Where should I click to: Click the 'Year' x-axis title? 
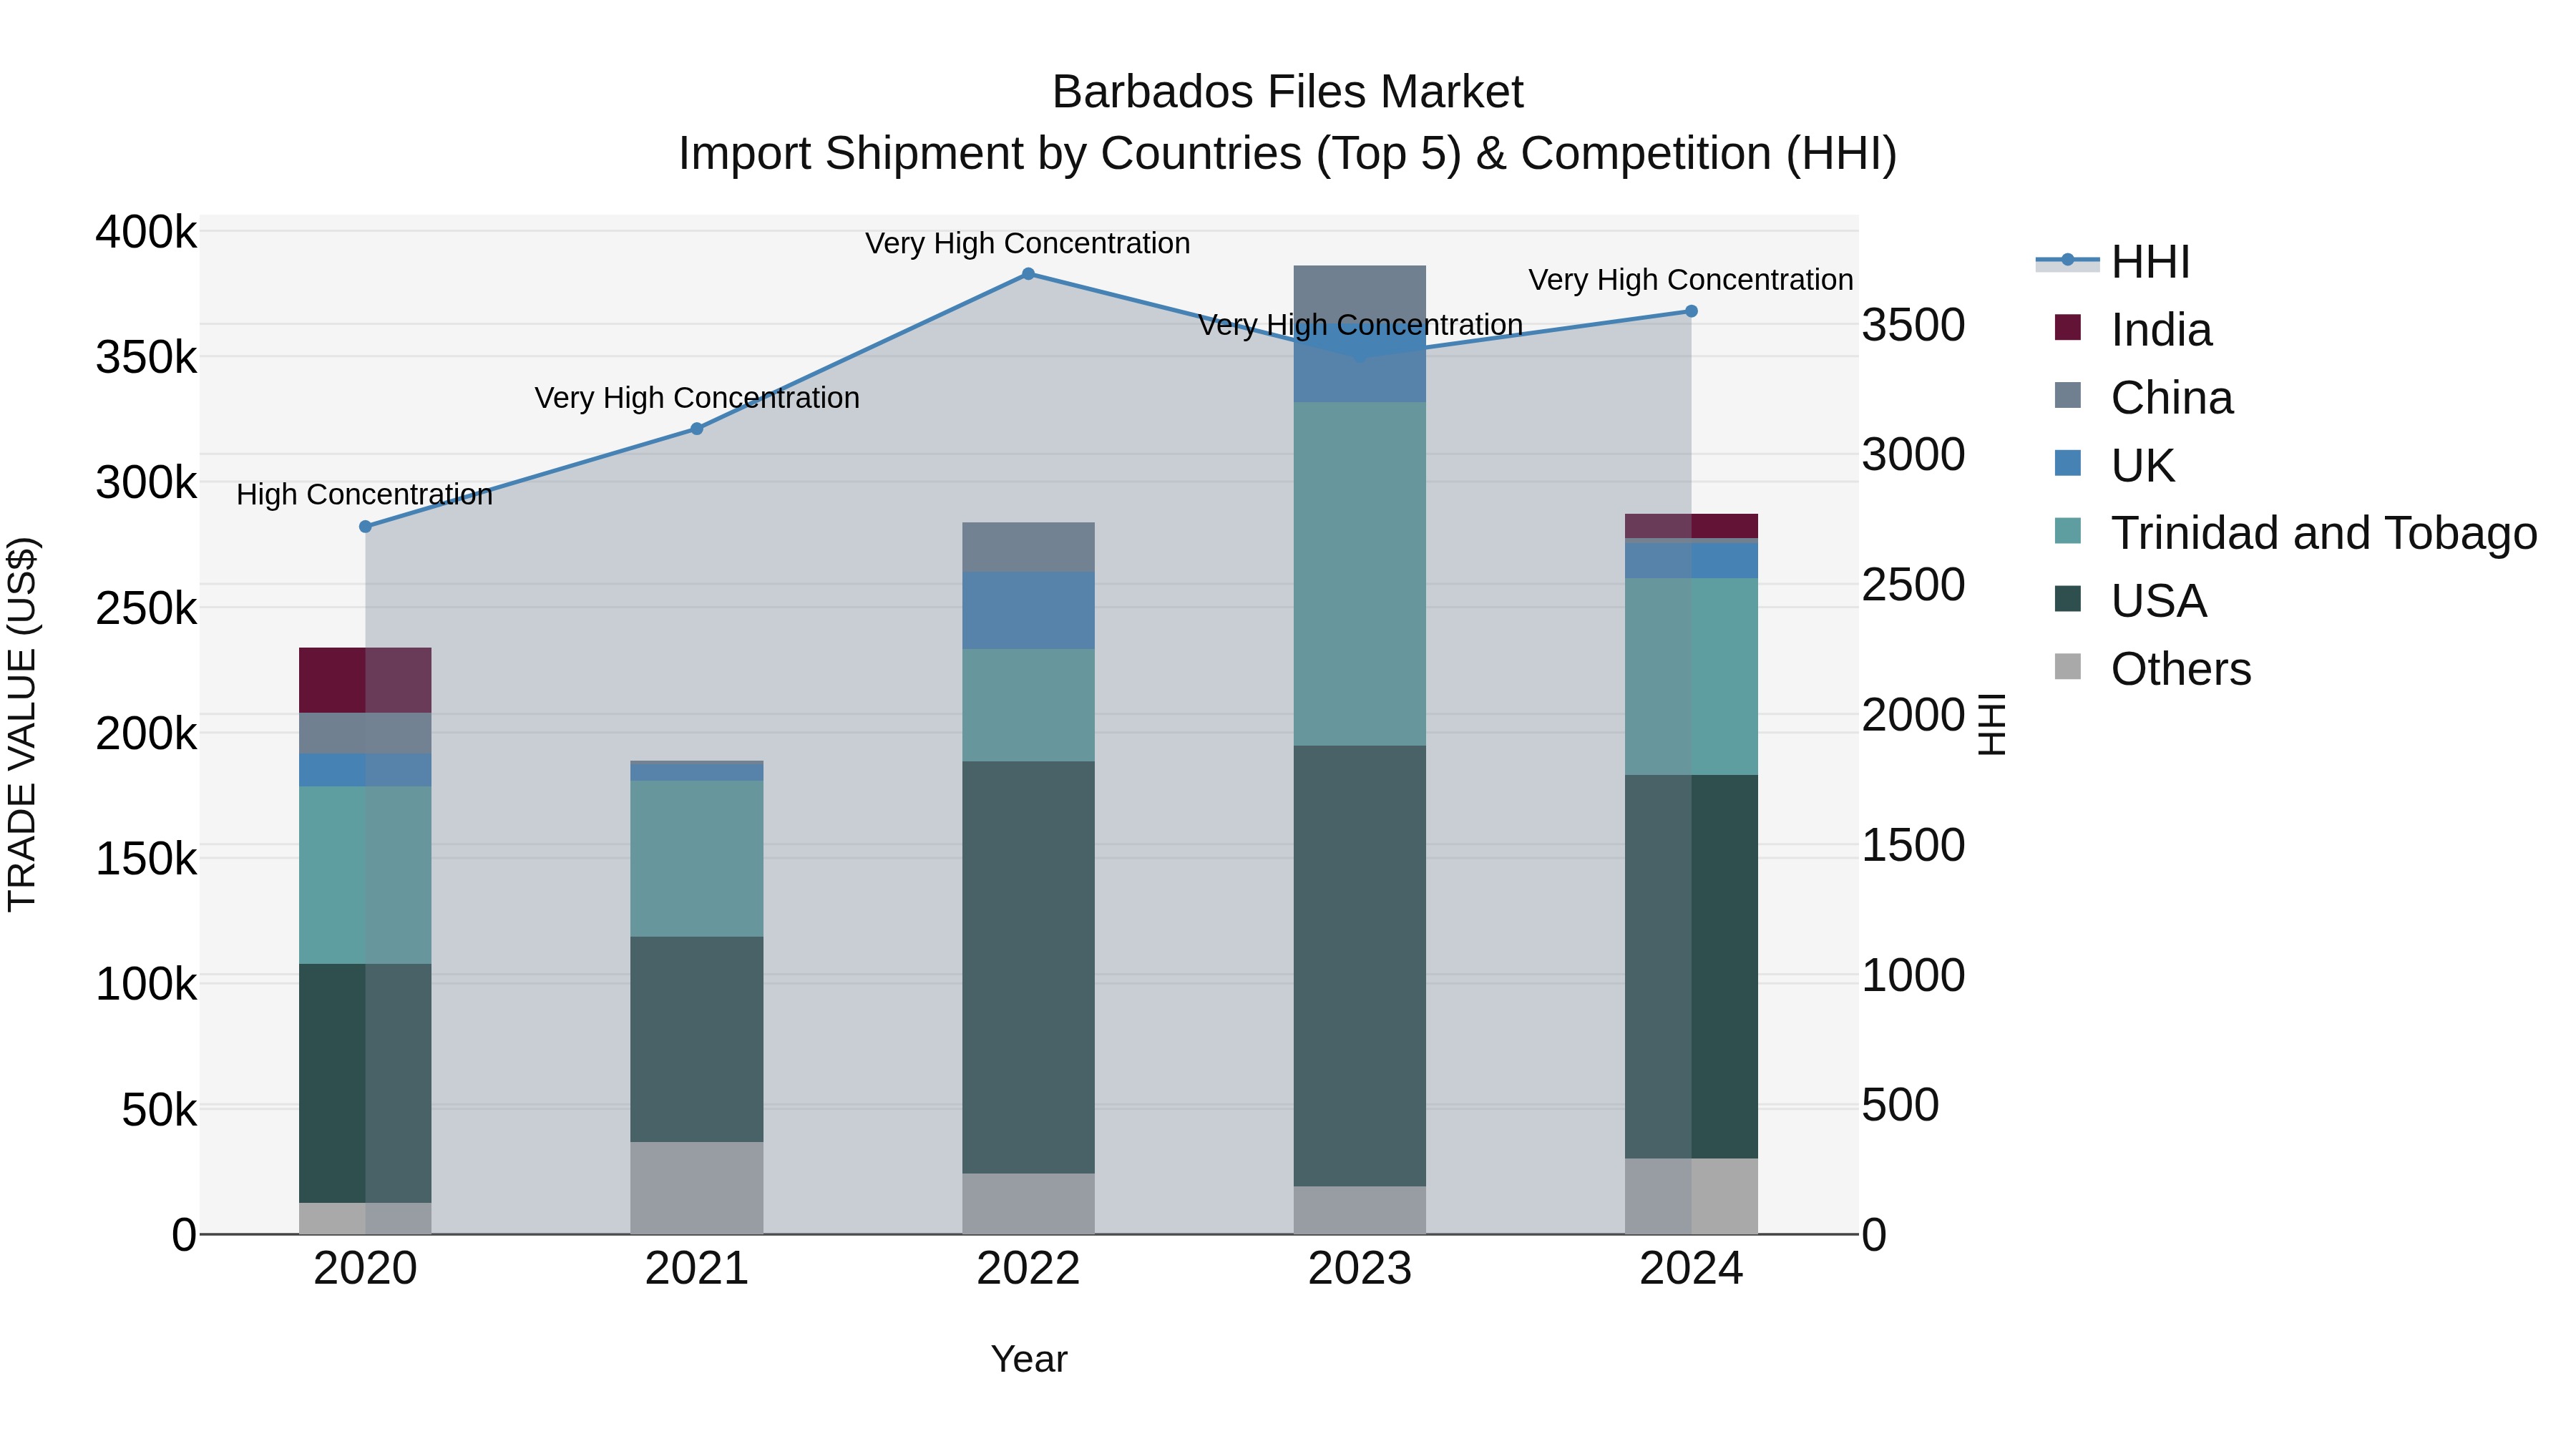pyautogui.click(x=1029, y=1360)
